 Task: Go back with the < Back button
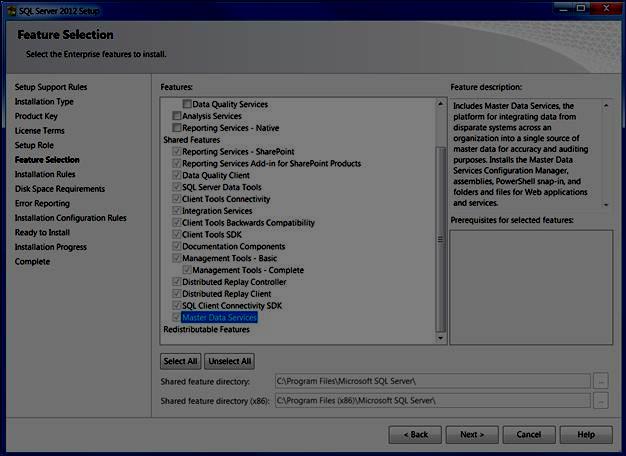coord(415,434)
